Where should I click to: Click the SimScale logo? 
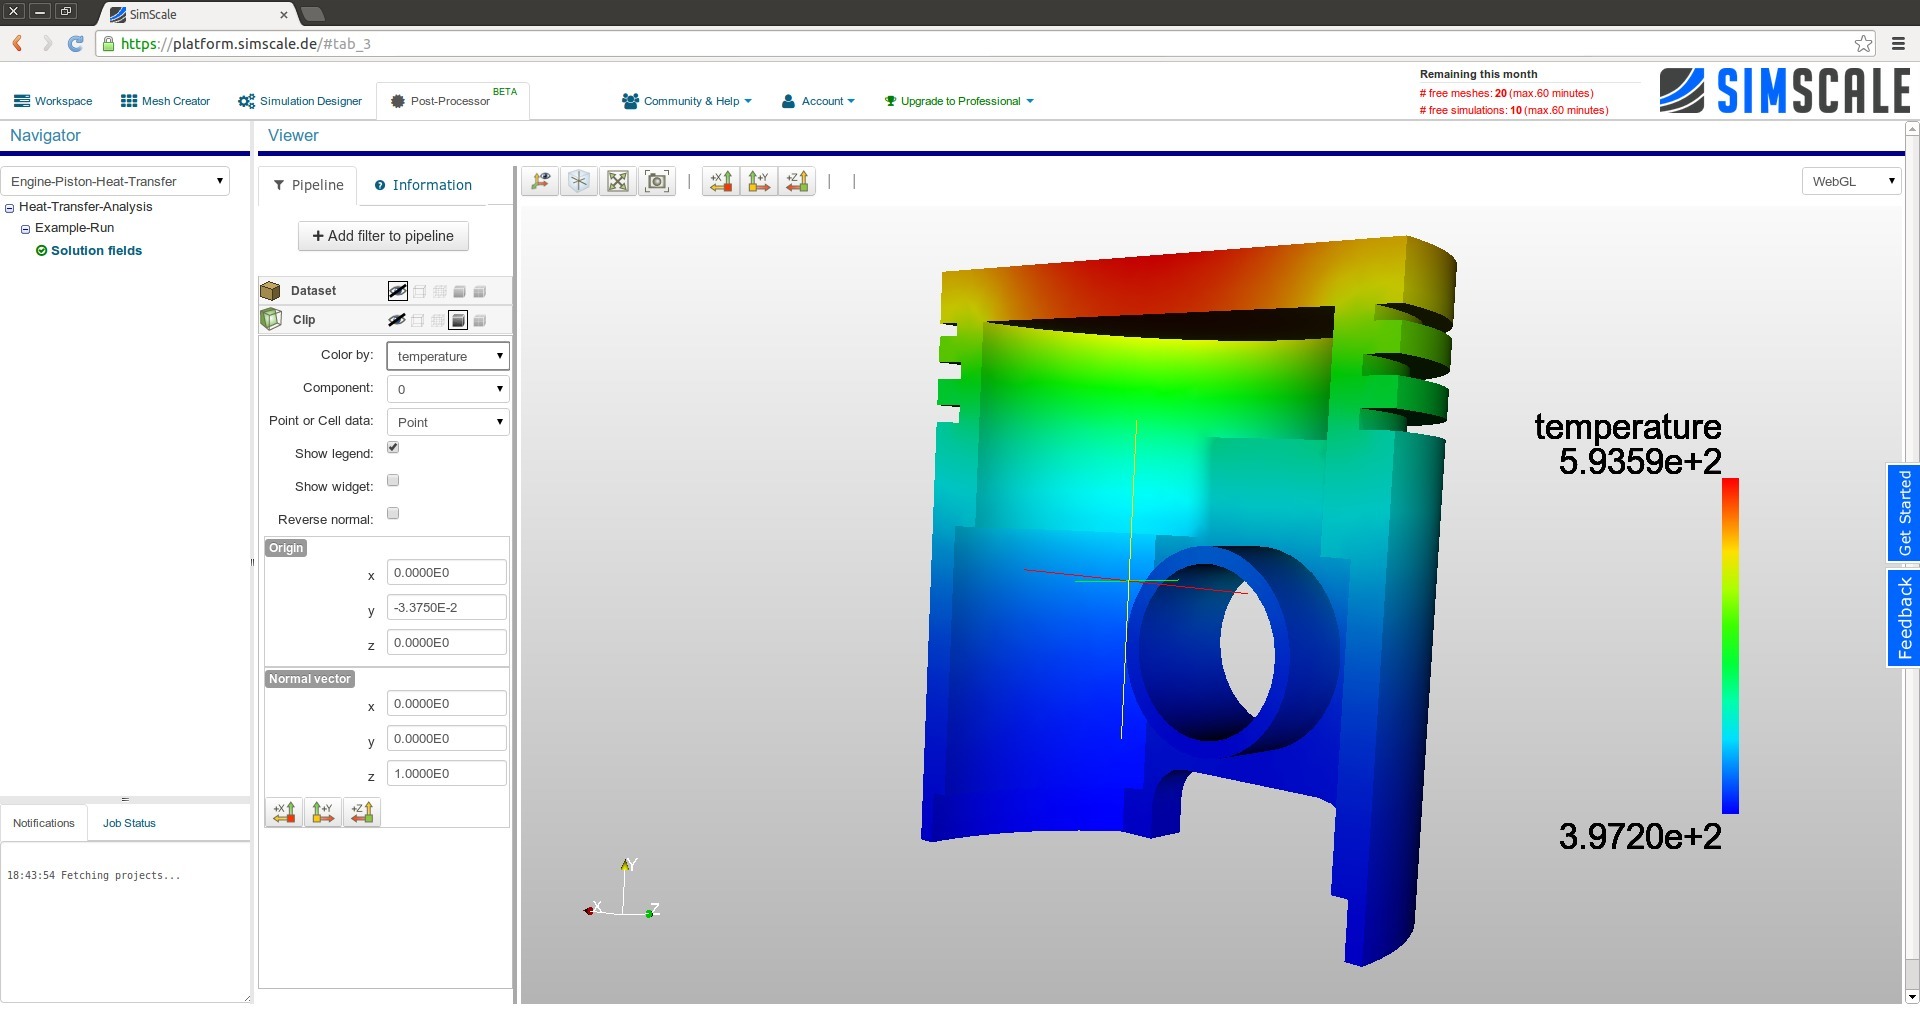pos(1784,90)
